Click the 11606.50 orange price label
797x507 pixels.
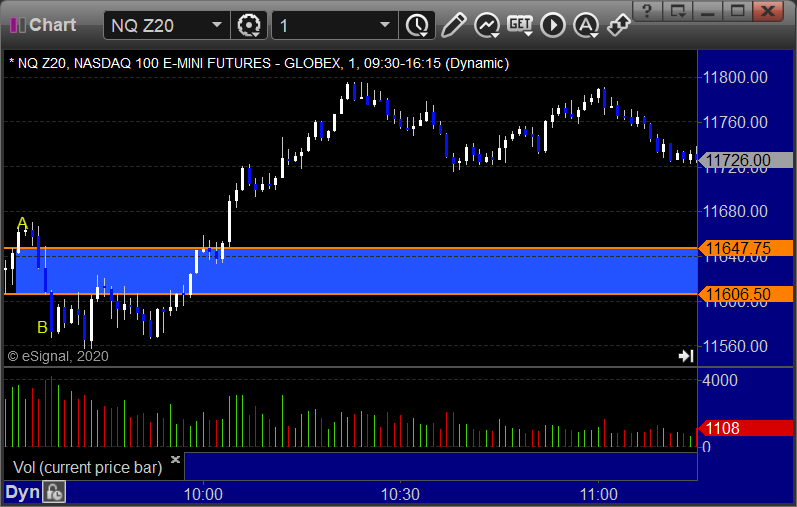746,294
